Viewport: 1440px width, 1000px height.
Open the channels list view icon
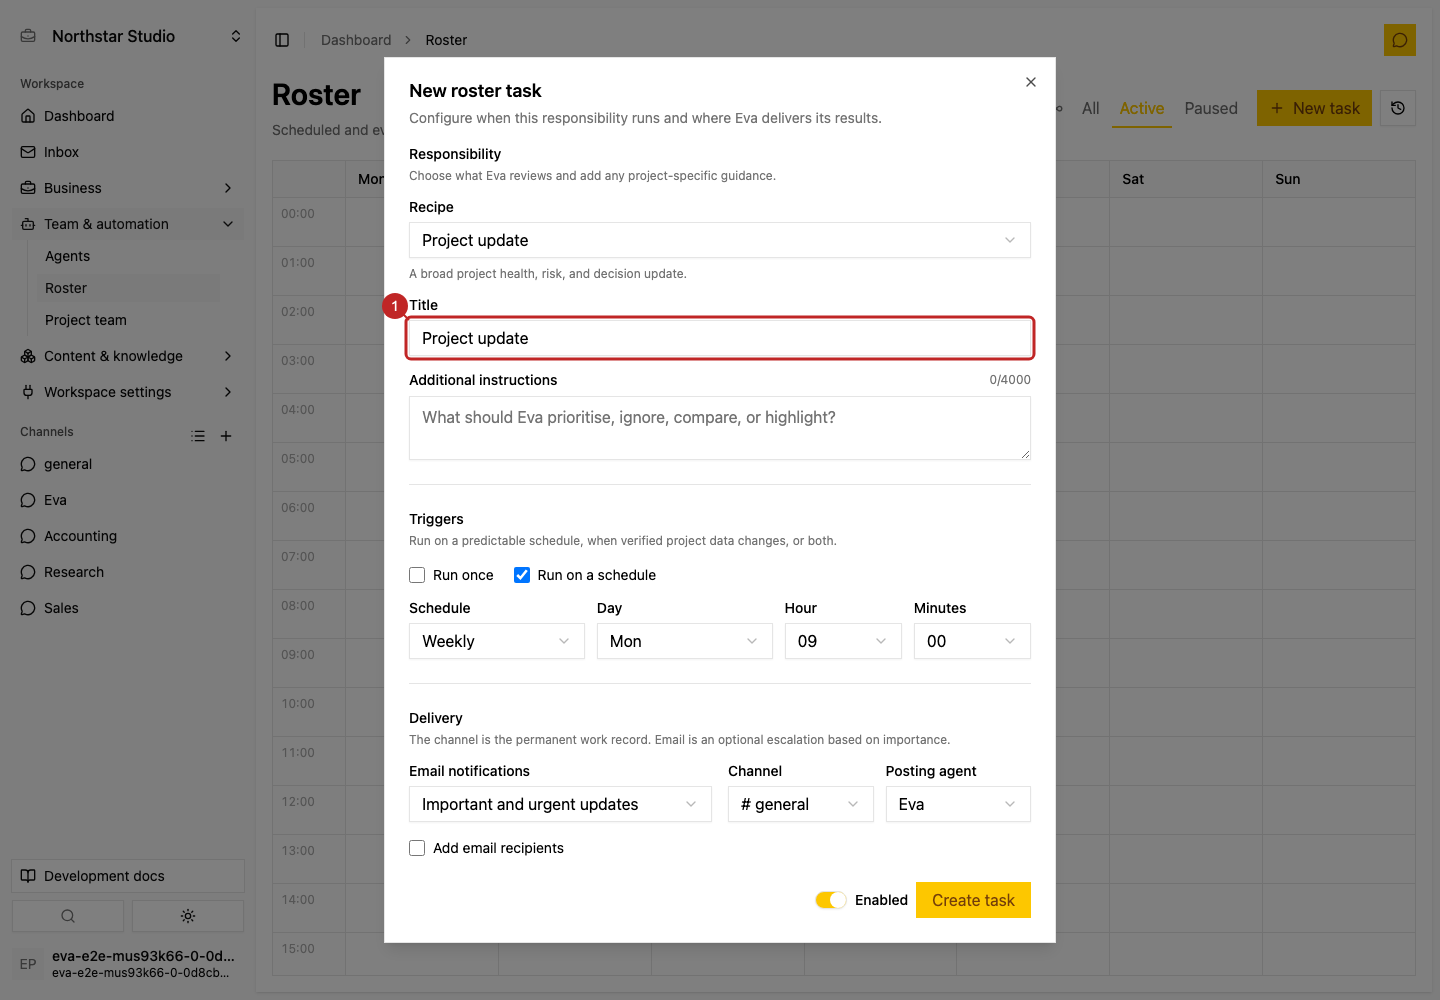click(x=198, y=436)
